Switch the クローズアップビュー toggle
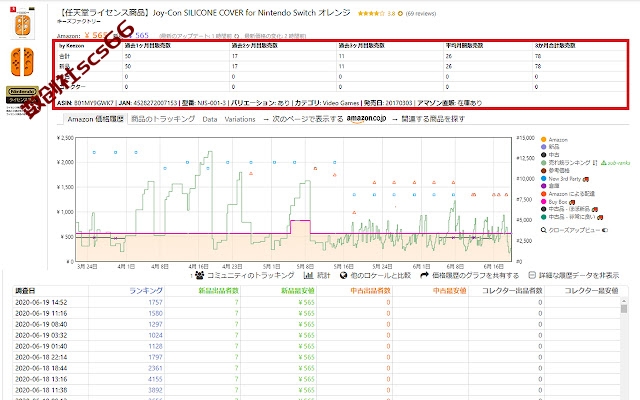The image size is (640, 400). (x=605, y=230)
